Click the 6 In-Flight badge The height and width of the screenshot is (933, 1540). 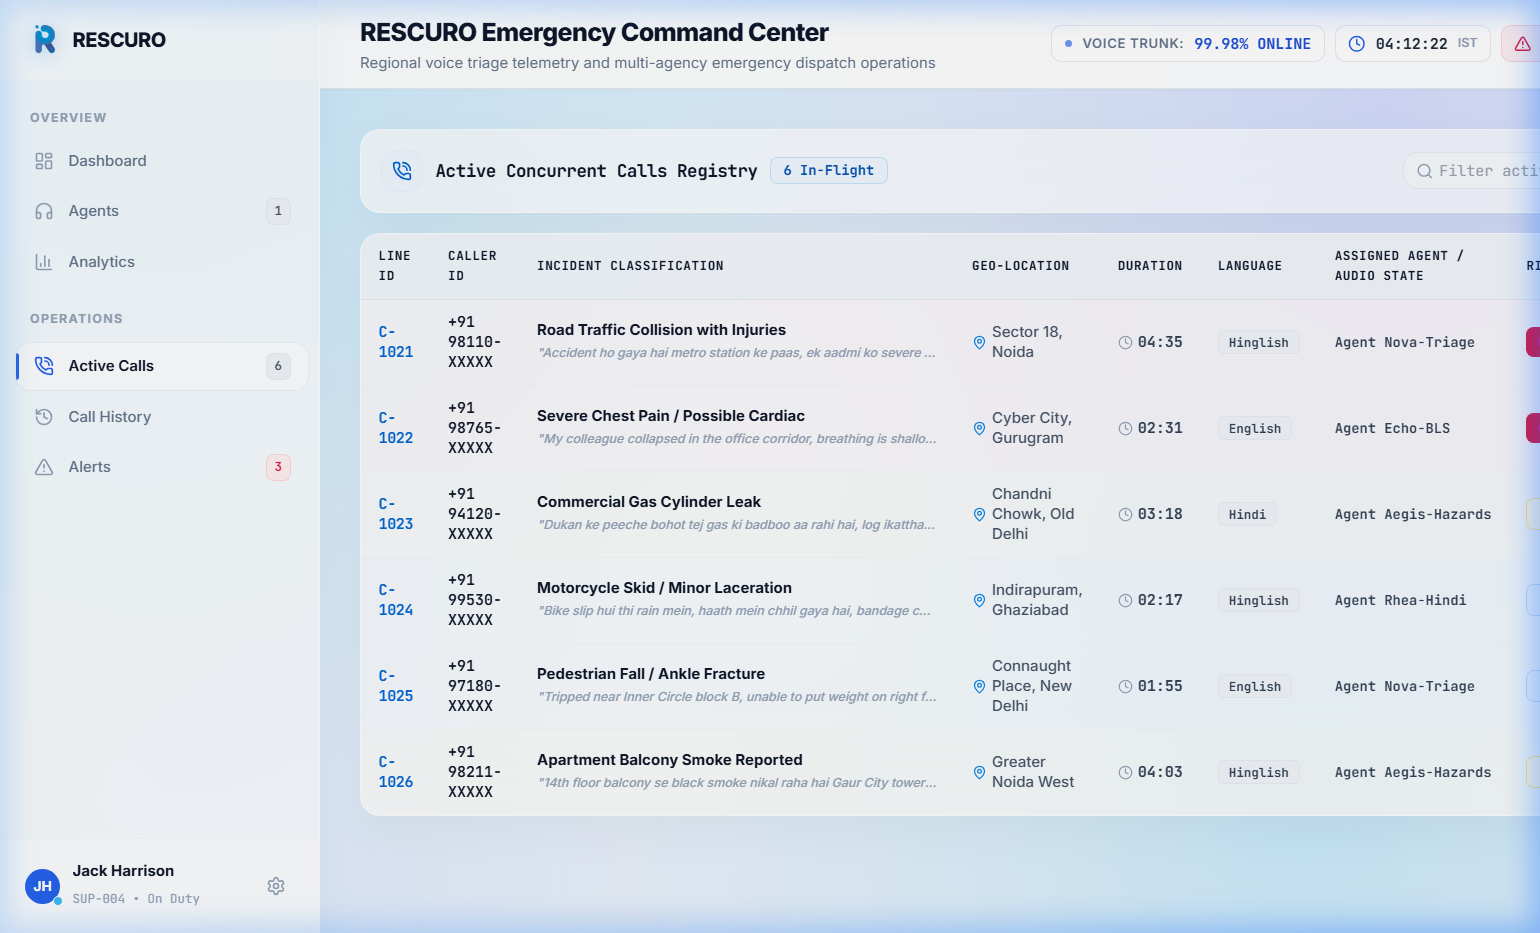(x=829, y=171)
